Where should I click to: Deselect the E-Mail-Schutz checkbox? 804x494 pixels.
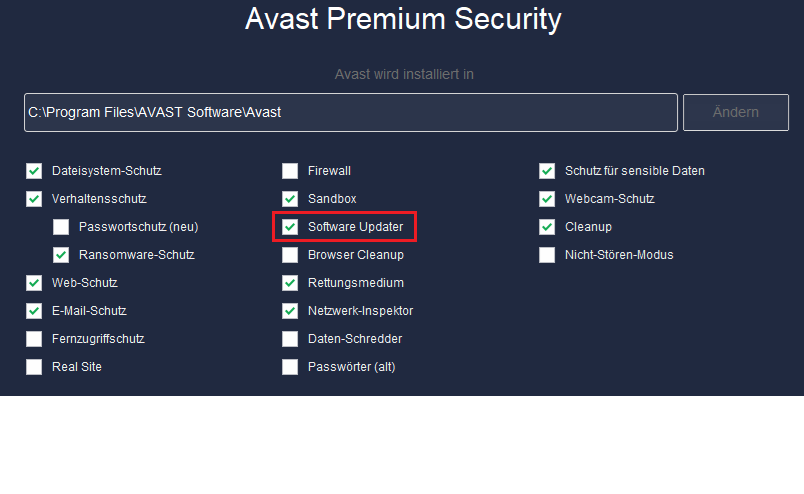pyautogui.click(x=35, y=311)
